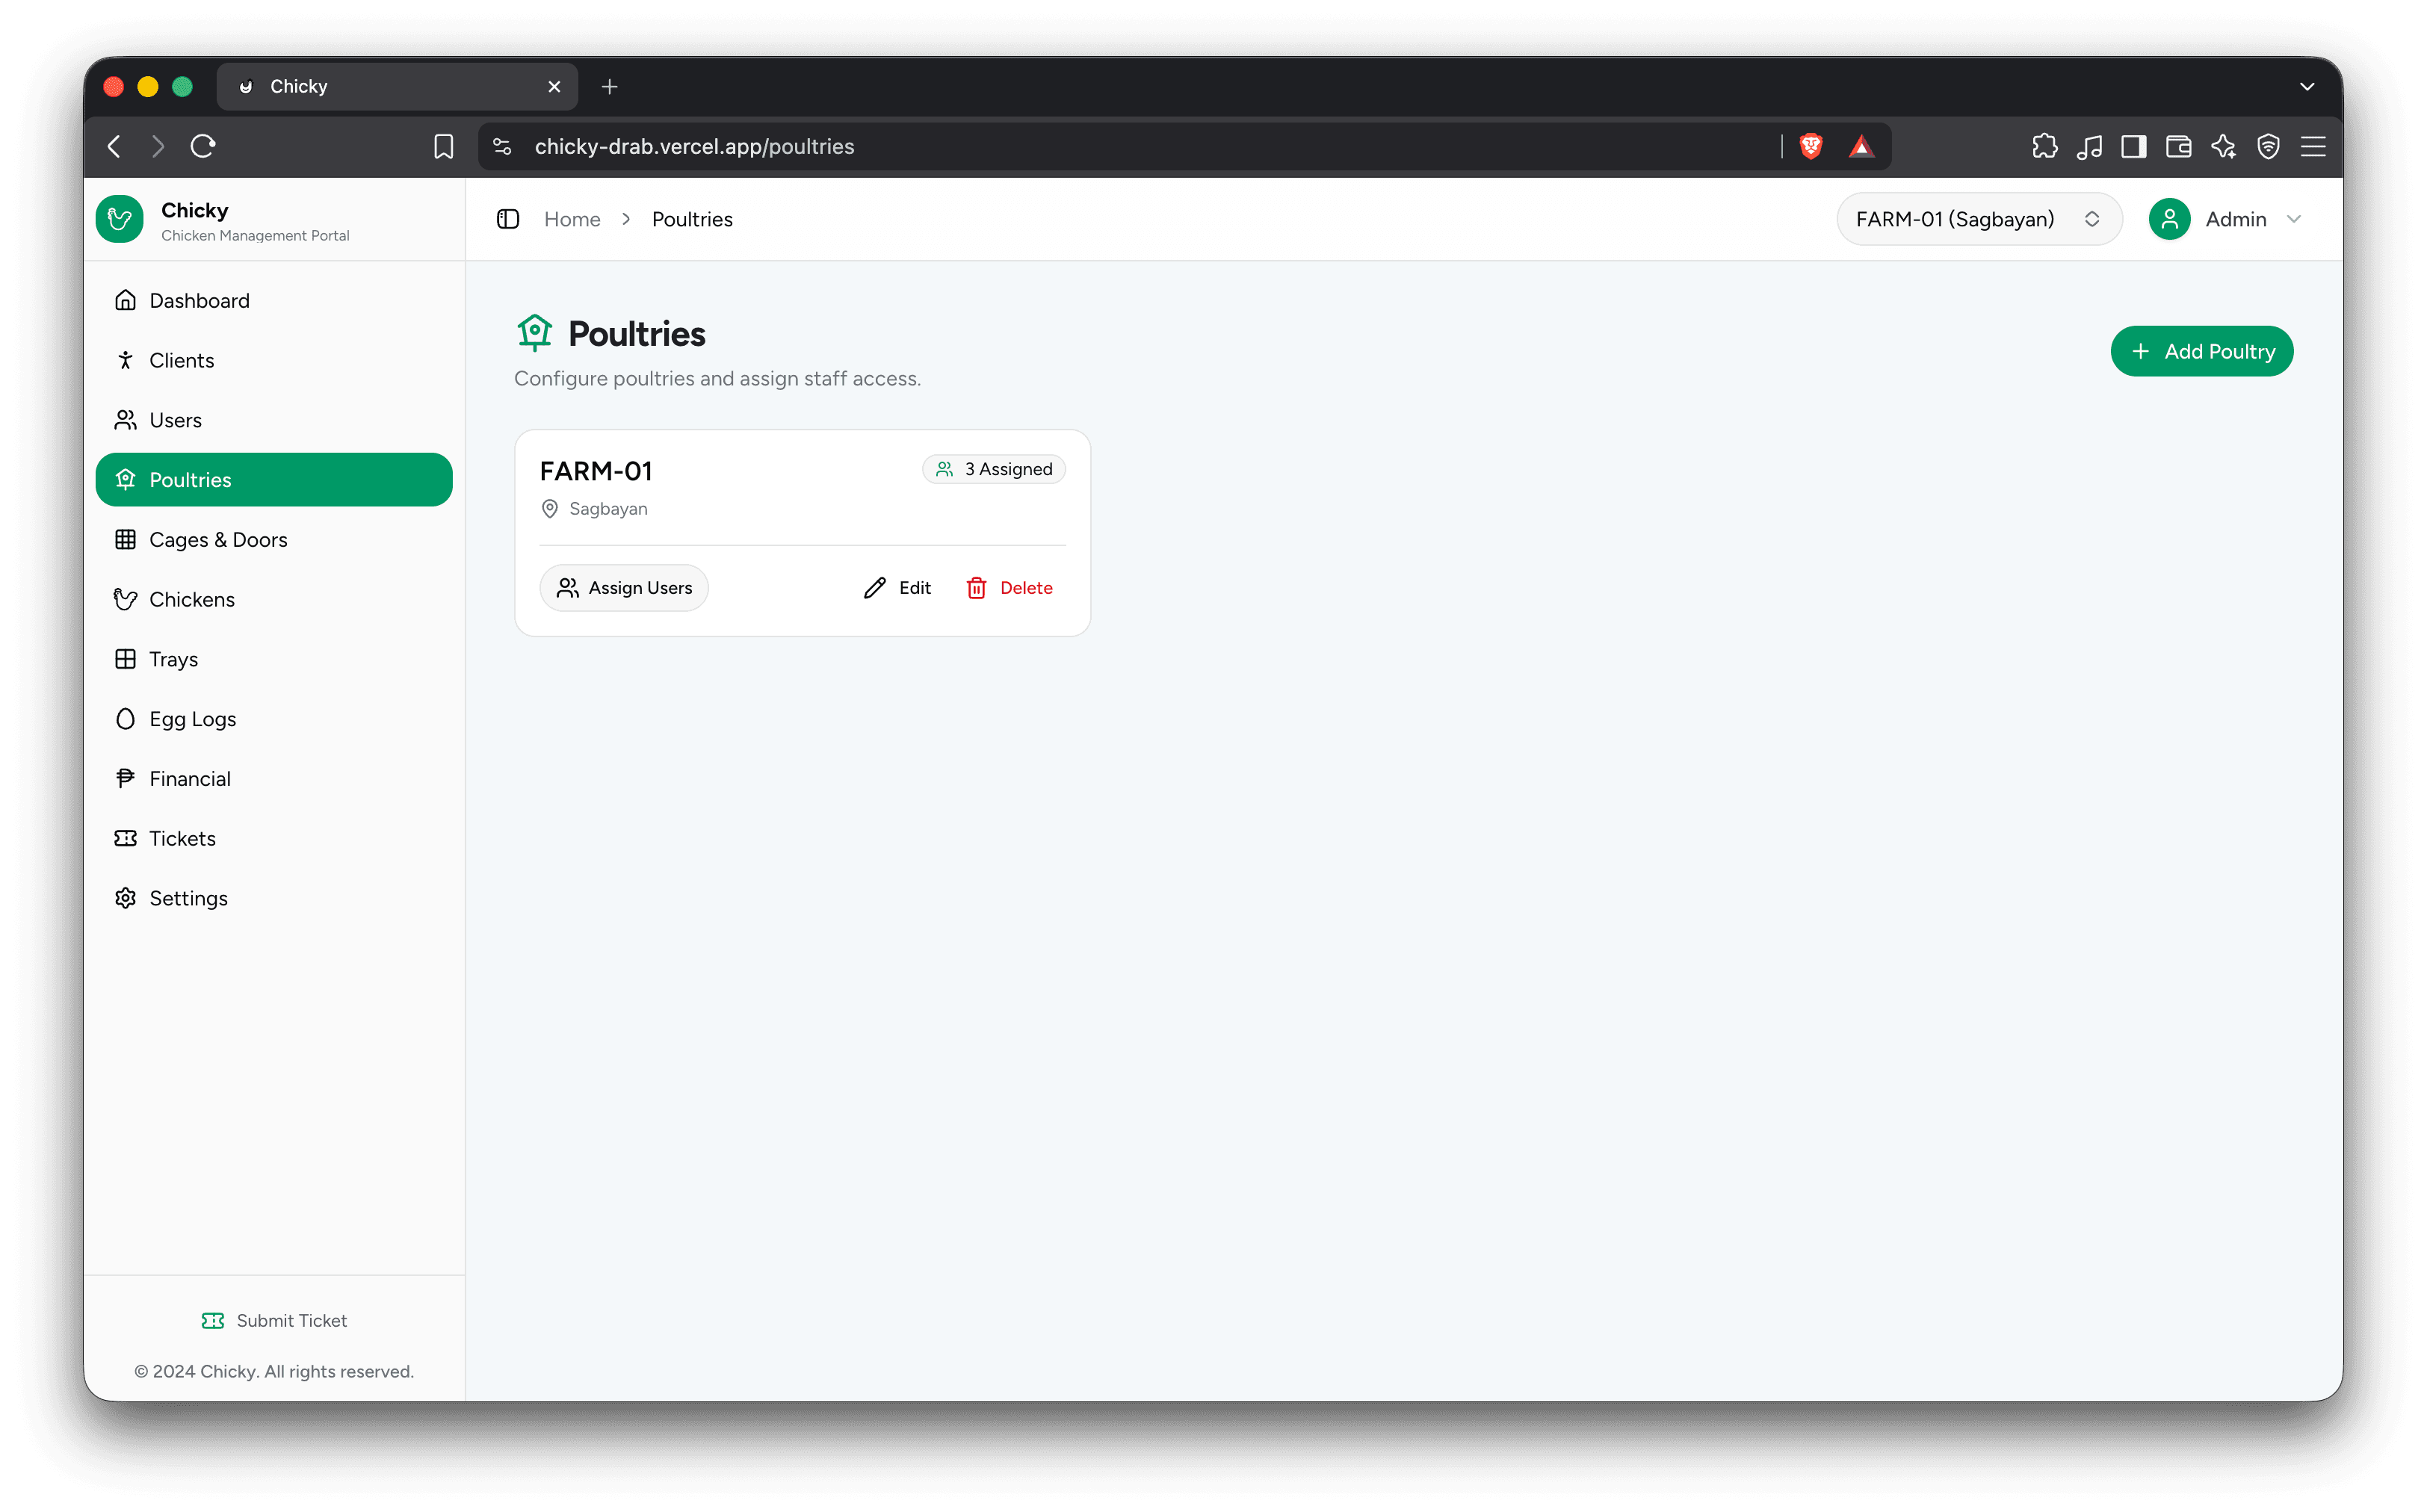Click the 3 Assigned badge
The image size is (2427, 1512).
994,469
